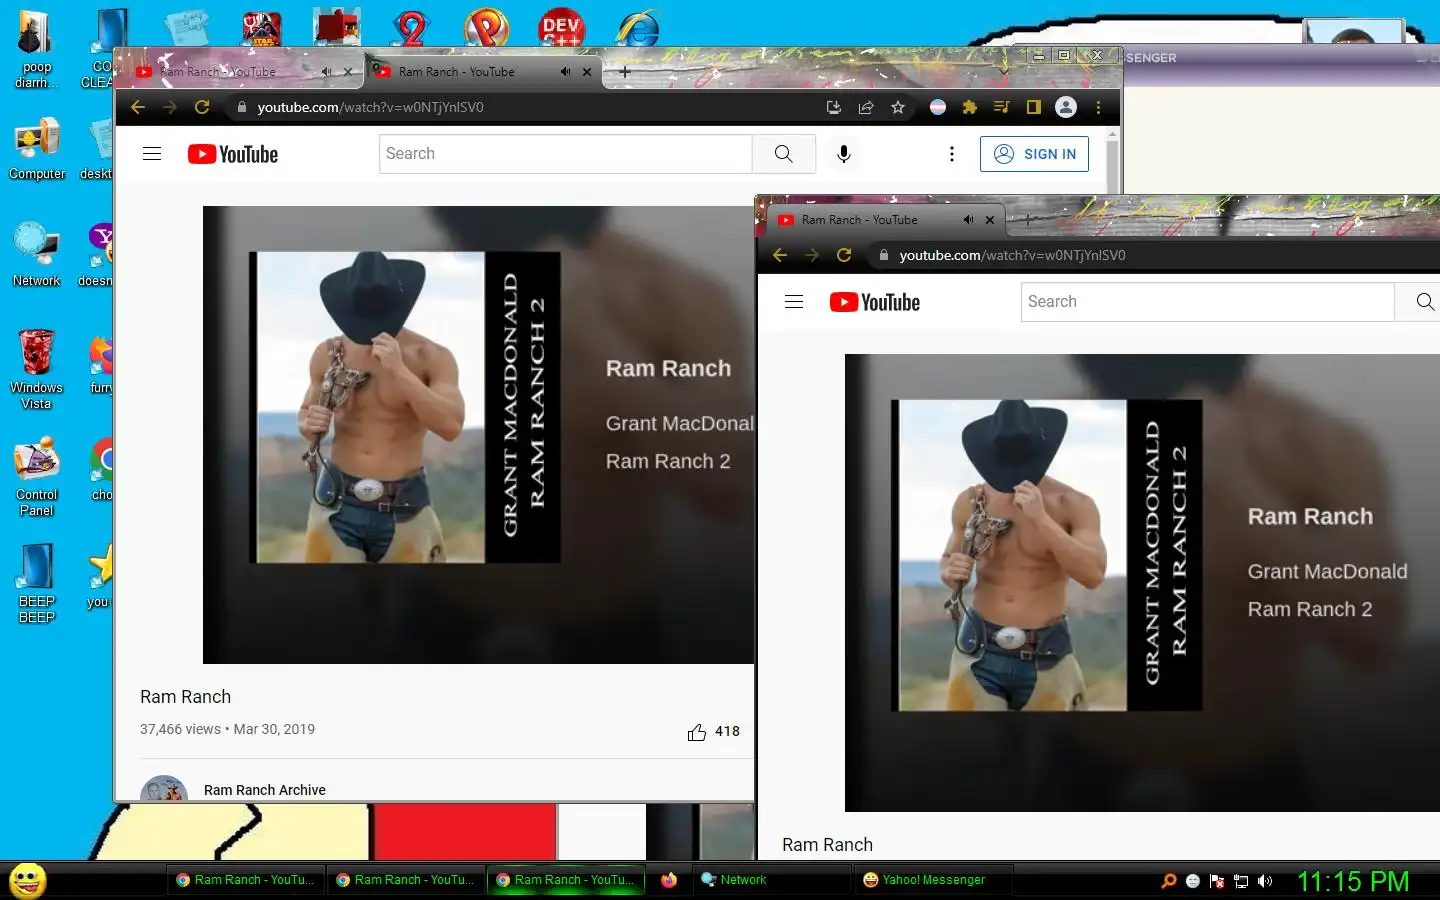This screenshot has height=900, width=1440.
Task: Open the puzzle-piece Extensions menu
Action: [x=969, y=107]
